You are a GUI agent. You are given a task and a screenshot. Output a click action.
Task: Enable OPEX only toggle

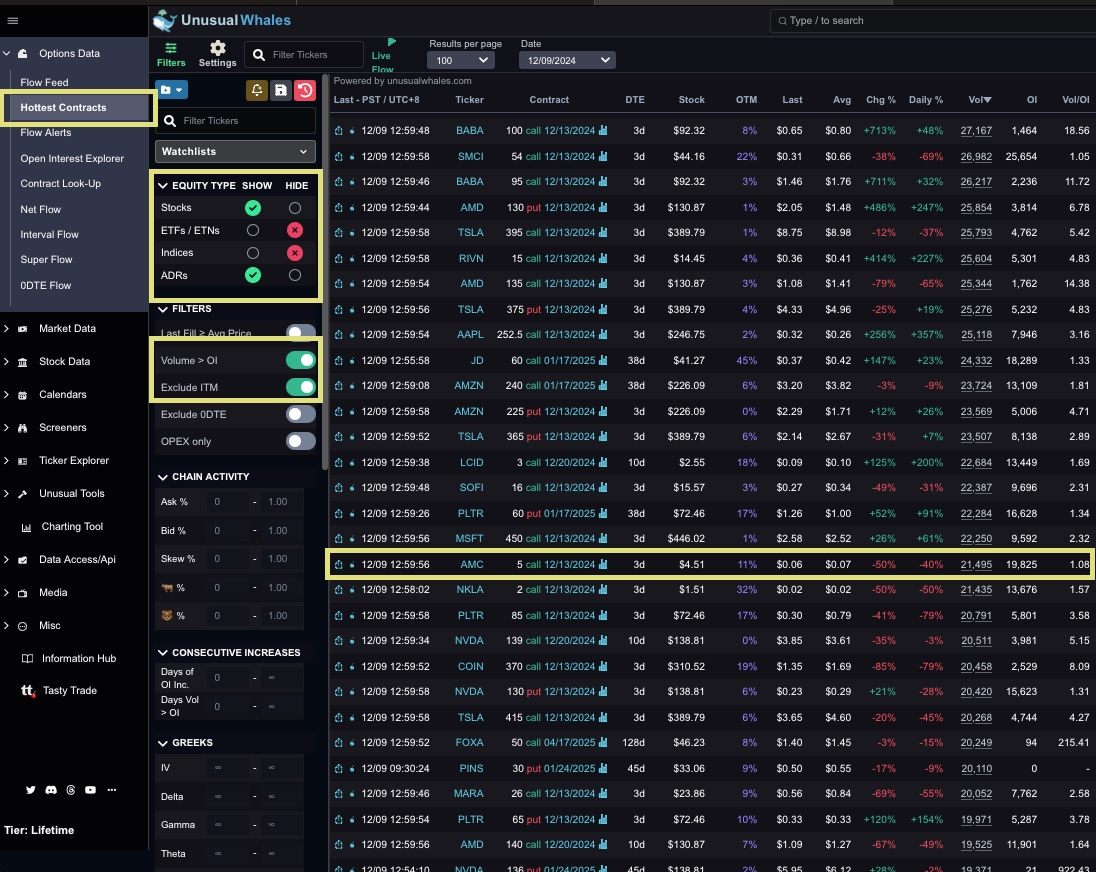click(x=301, y=441)
